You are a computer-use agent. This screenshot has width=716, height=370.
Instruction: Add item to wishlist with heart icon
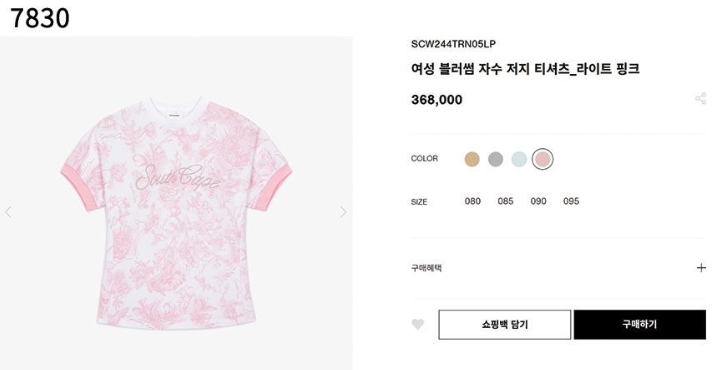(x=418, y=324)
